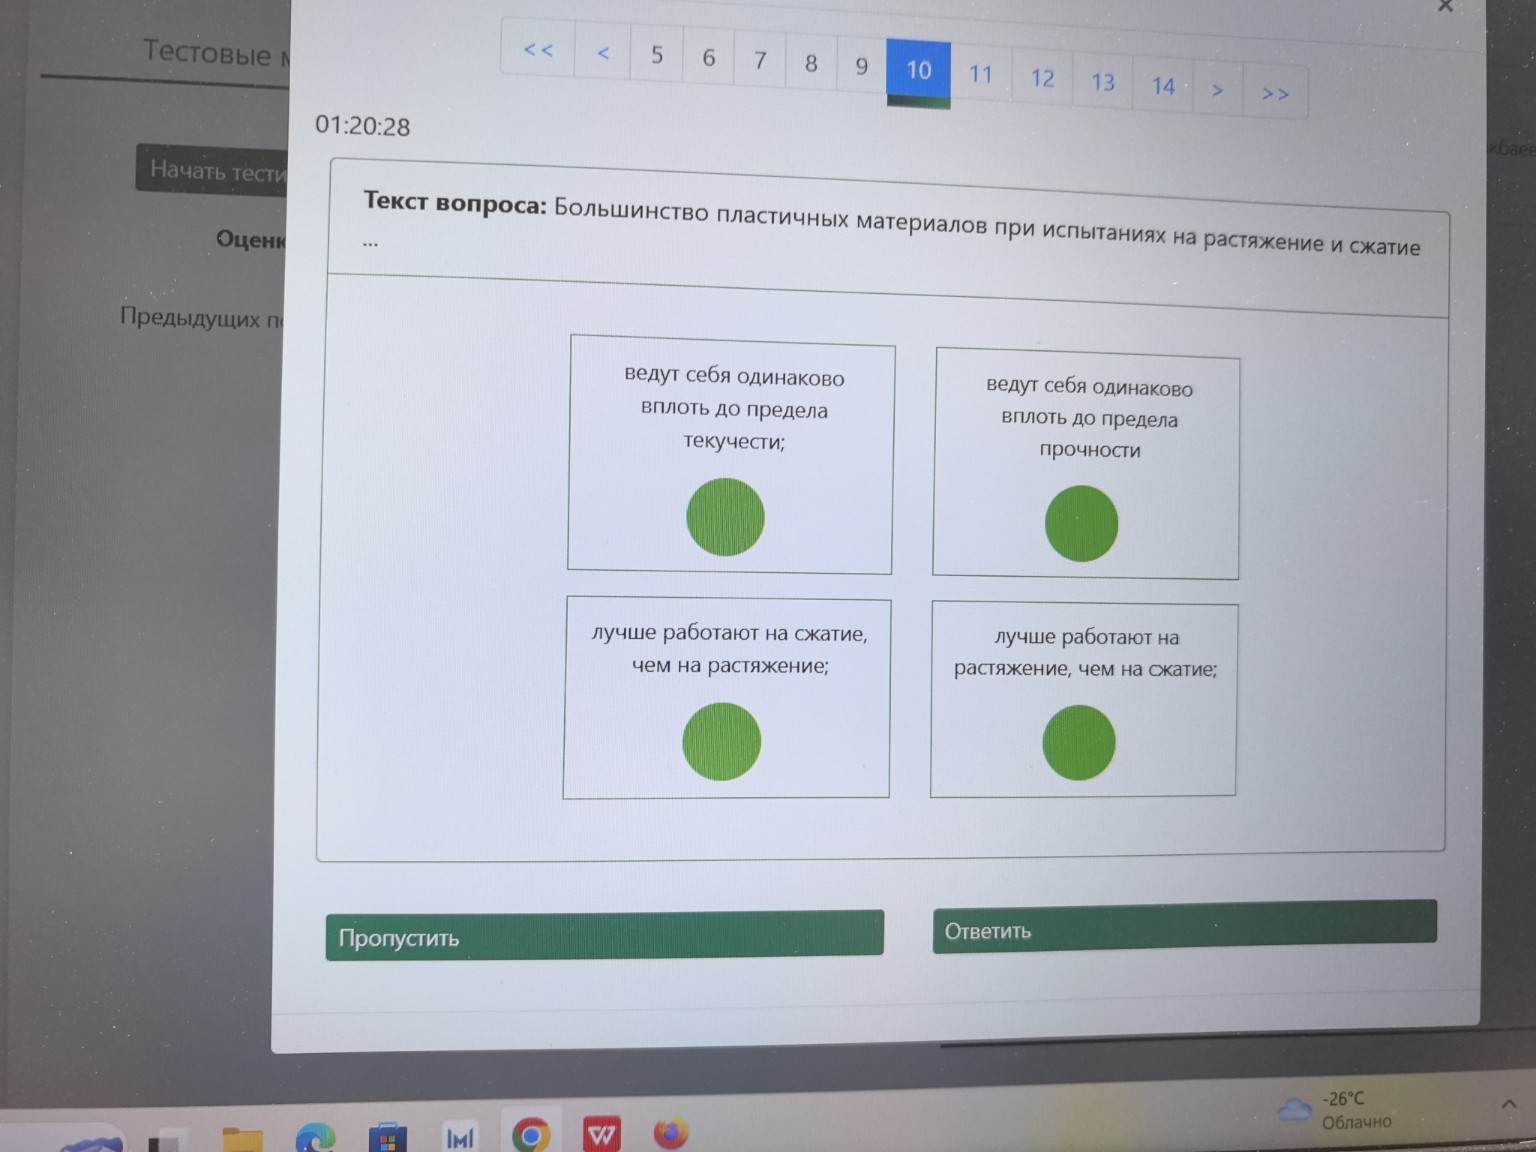Open Google Chrome from the taskbar

pyautogui.click(x=531, y=1135)
